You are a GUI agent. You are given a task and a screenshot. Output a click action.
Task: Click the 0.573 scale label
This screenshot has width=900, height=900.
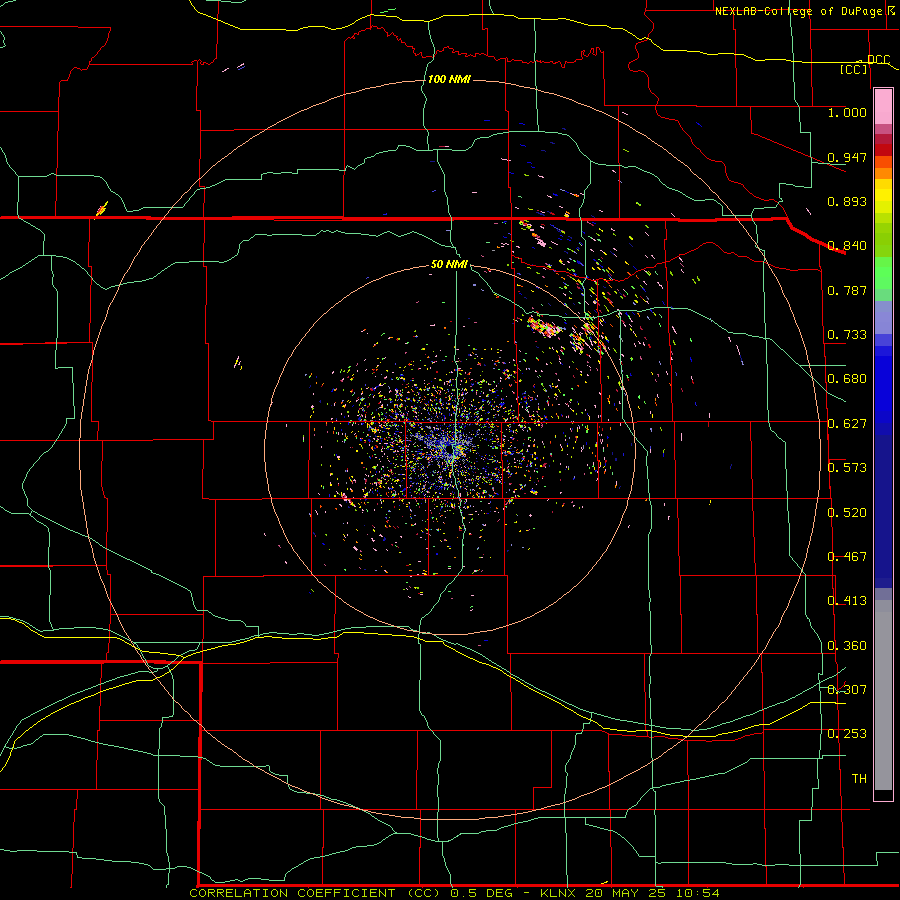[847, 468]
